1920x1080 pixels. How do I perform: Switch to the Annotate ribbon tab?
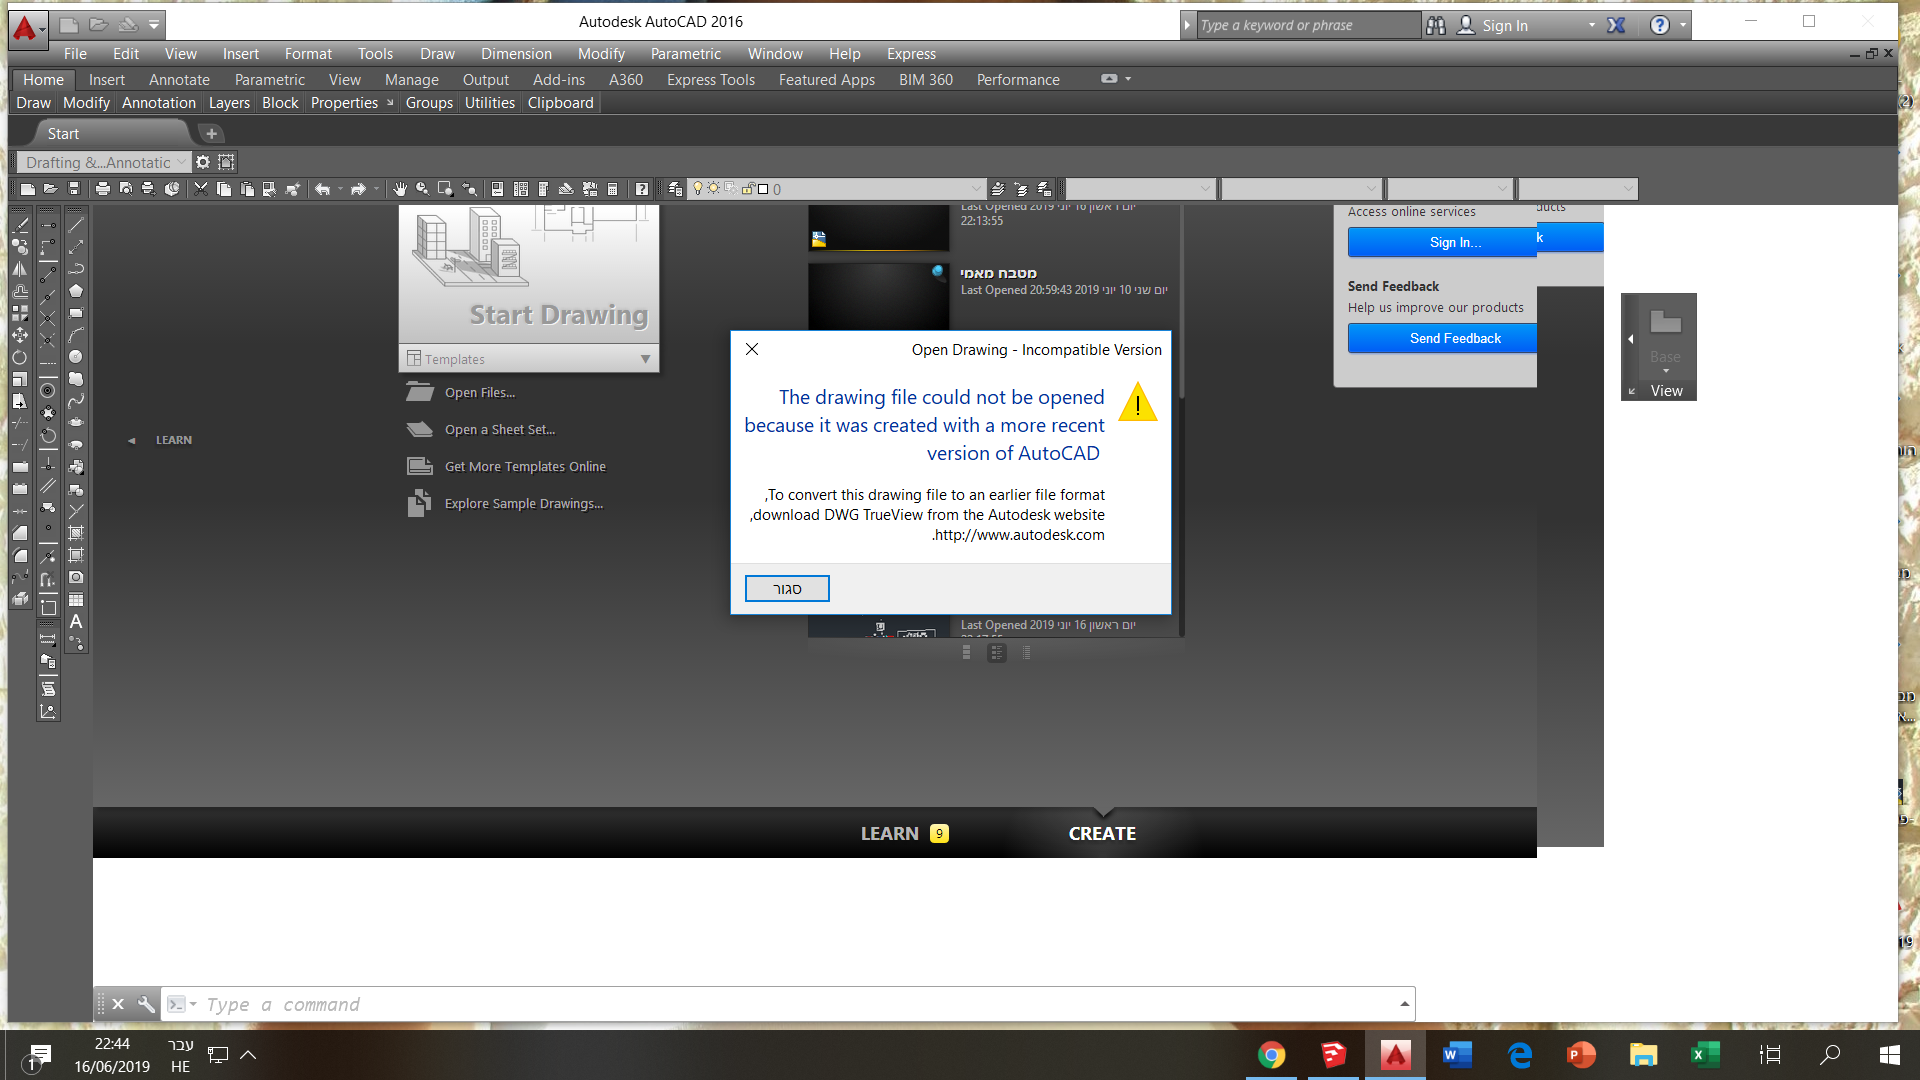click(x=179, y=80)
